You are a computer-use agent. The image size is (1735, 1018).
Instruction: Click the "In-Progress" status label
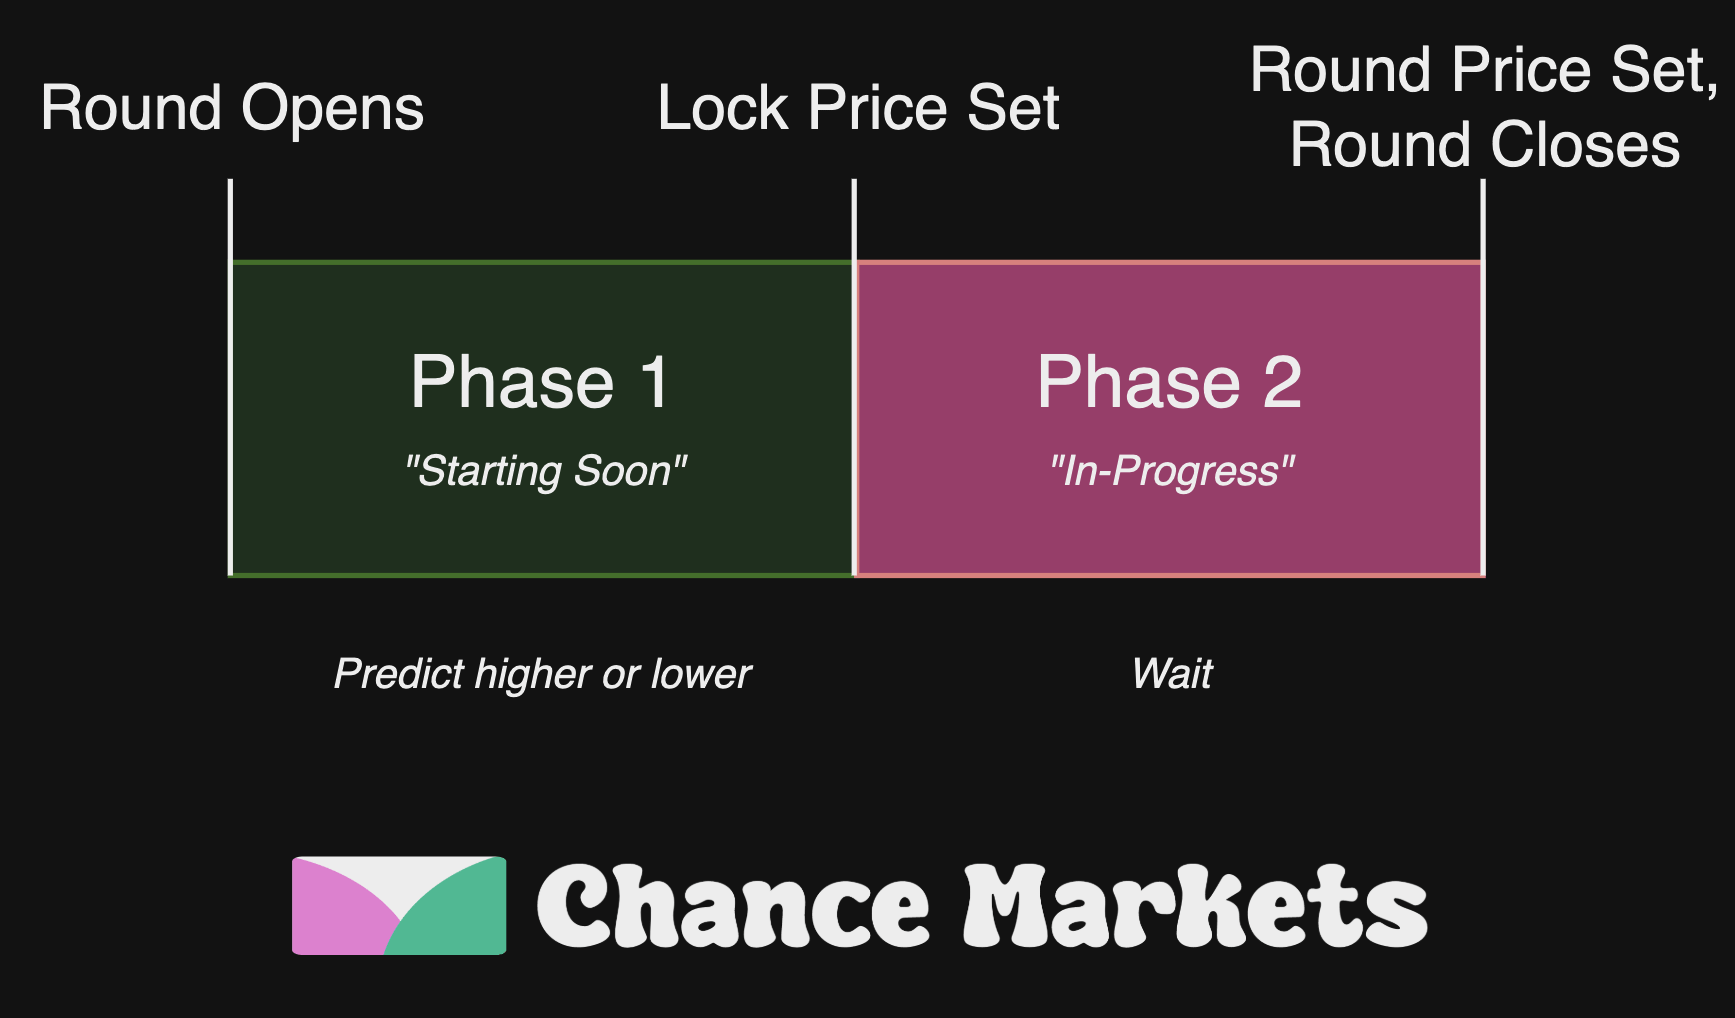coord(1171,471)
